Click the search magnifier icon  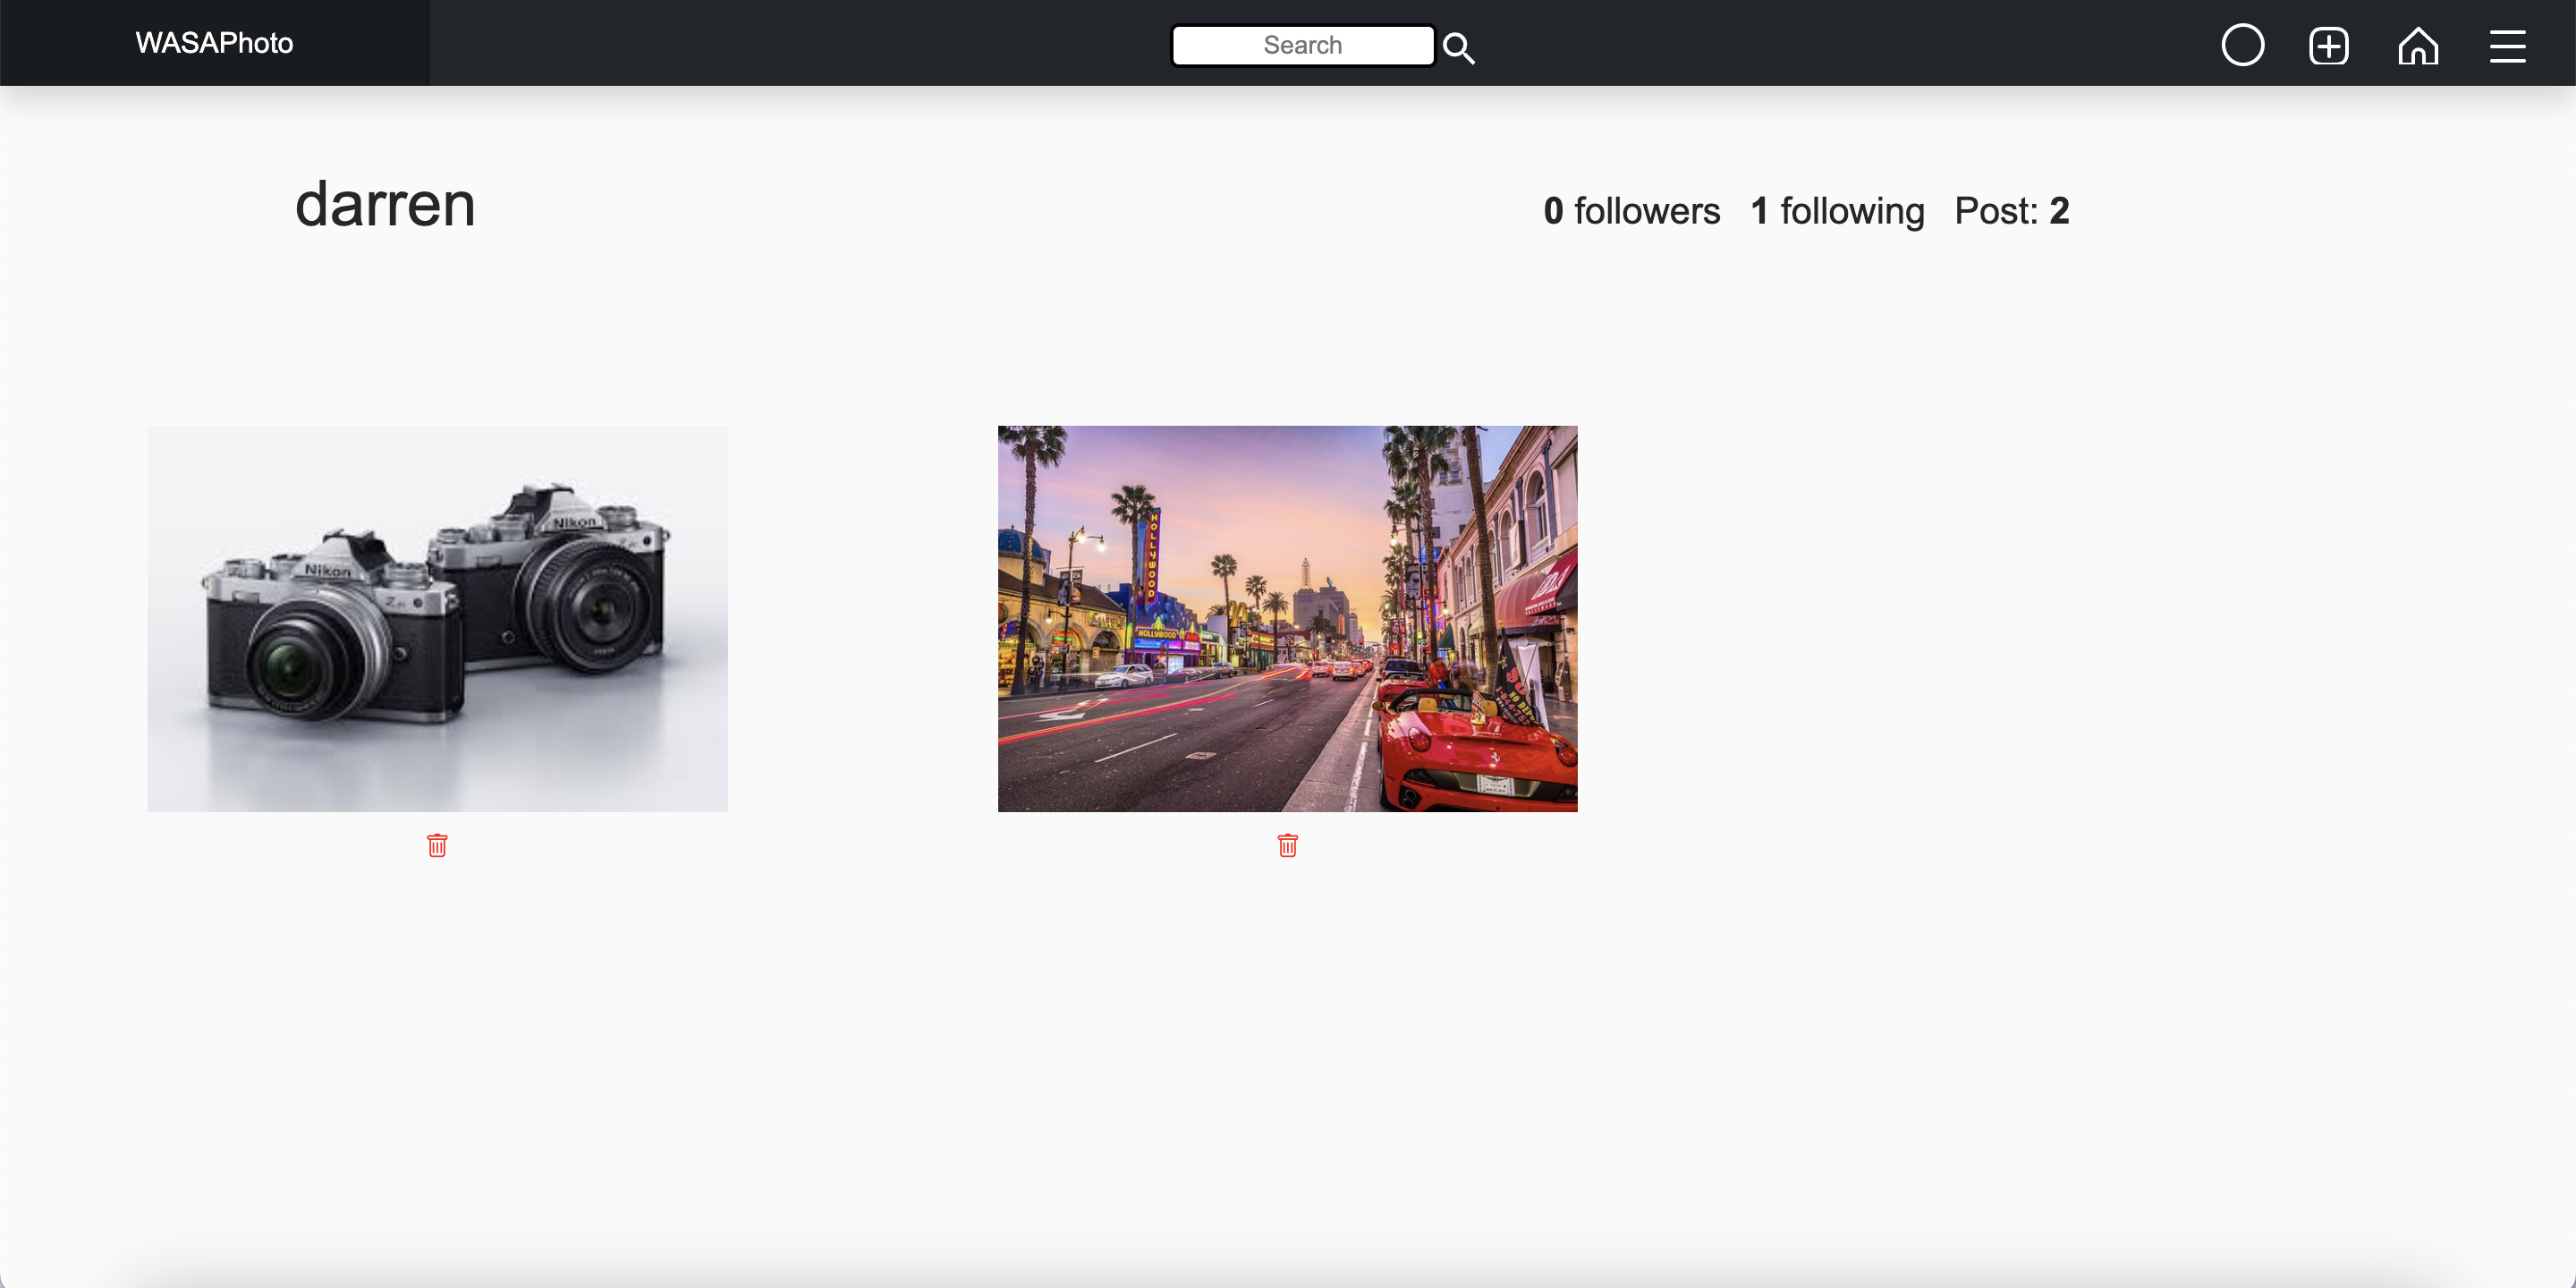(1459, 47)
